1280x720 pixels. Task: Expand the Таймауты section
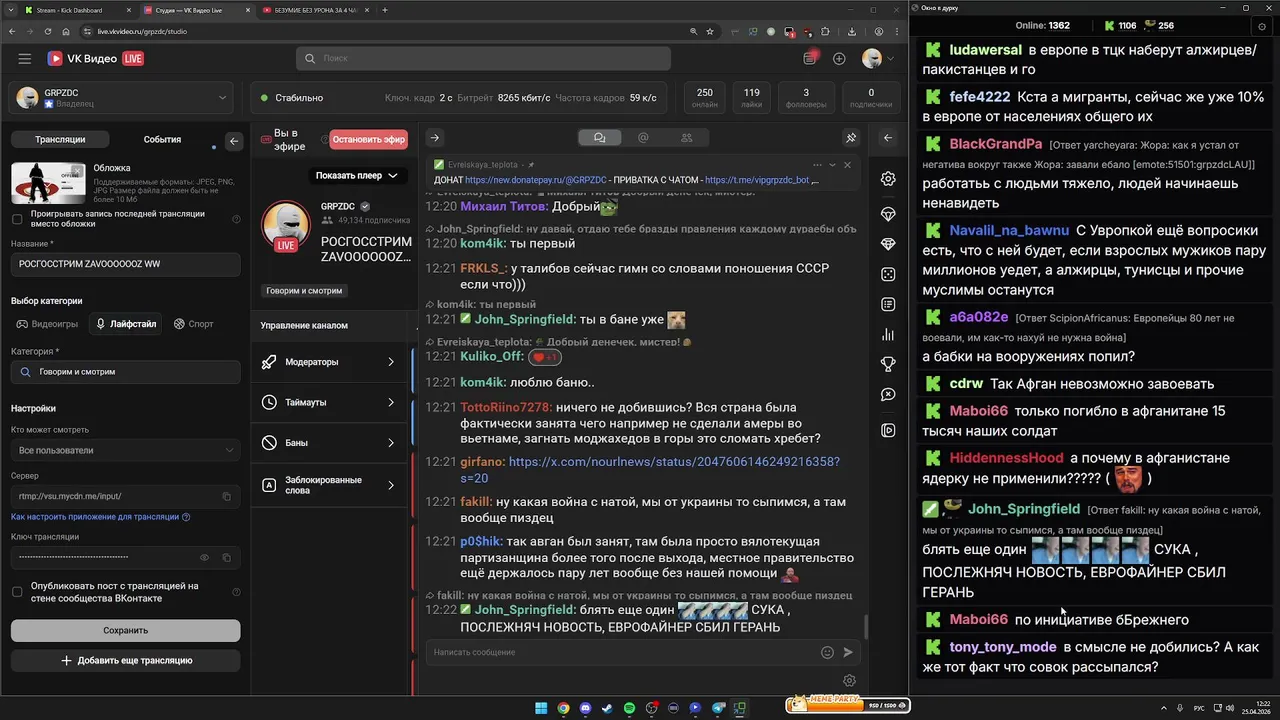click(330, 402)
